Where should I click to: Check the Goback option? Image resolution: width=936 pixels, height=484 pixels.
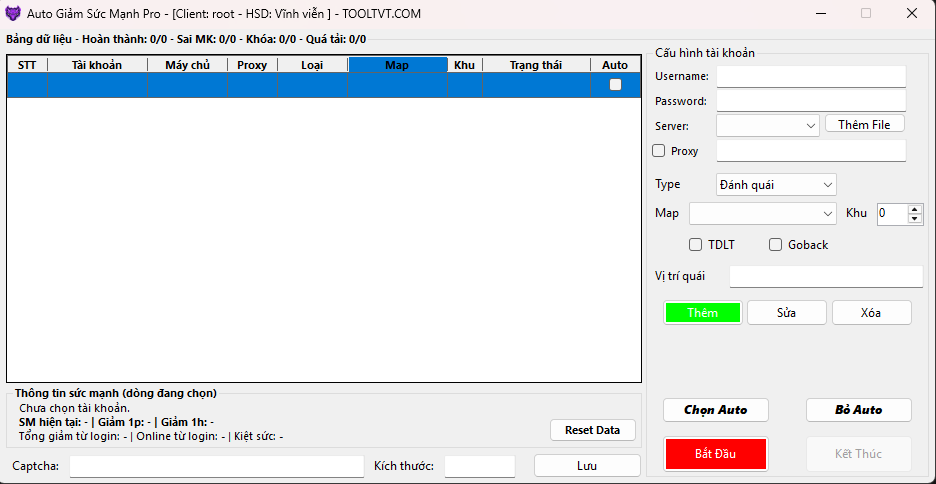[775, 245]
